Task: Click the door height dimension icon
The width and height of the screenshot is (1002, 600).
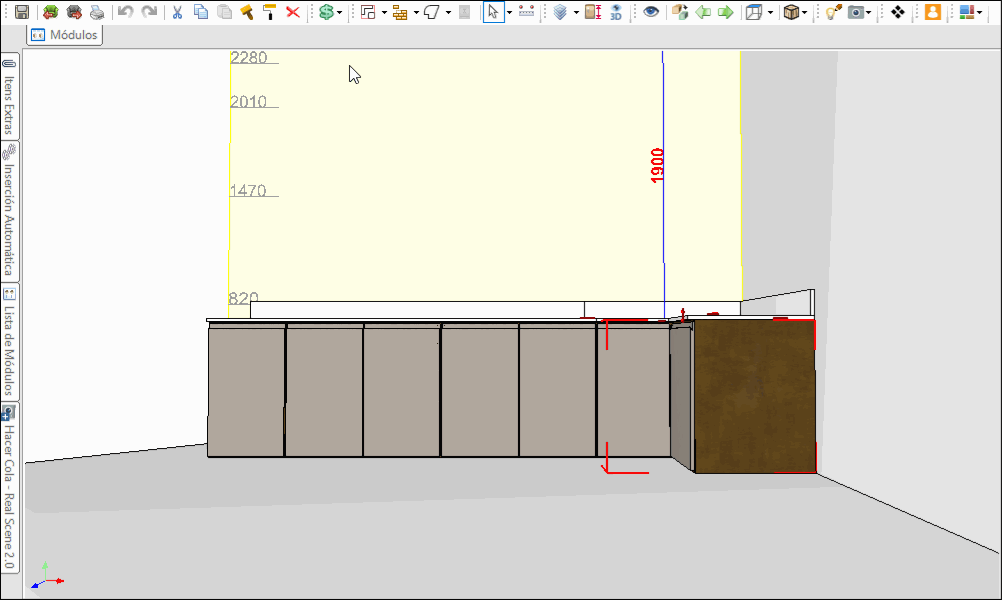Action: (x=593, y=12)
